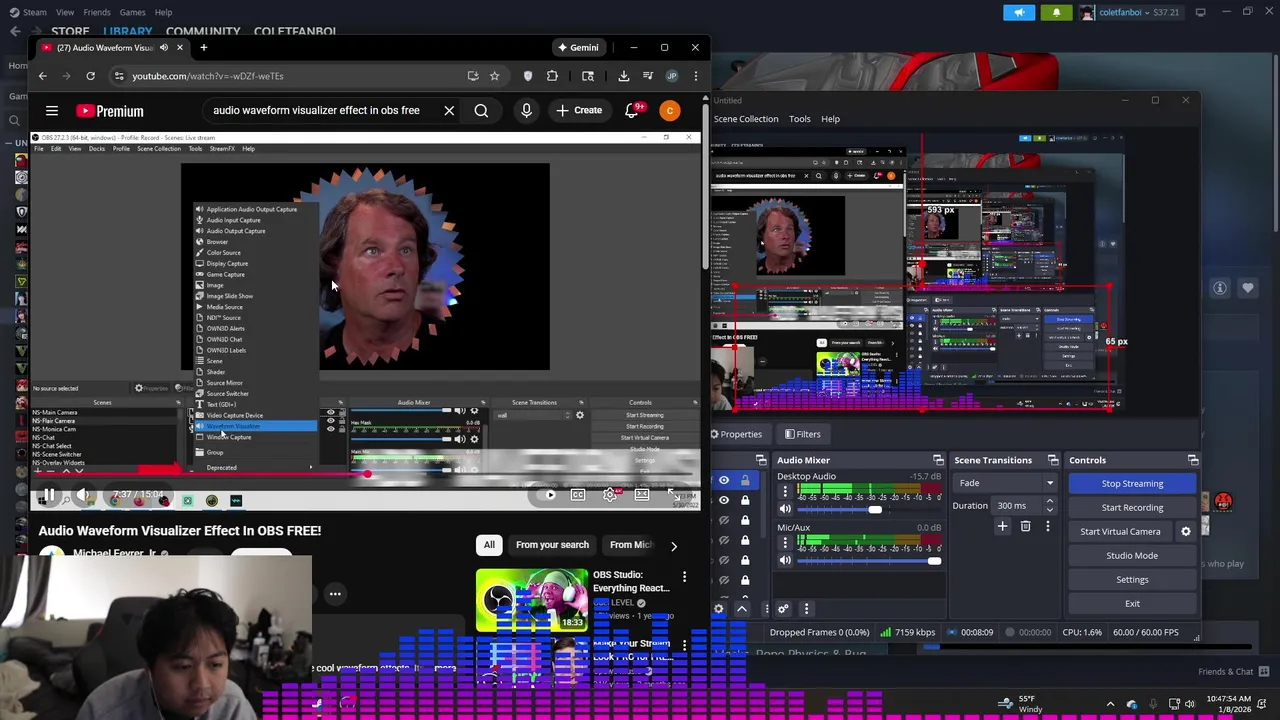1280x720 pixels.
Task: Click Stop Streaming in OBS
Action: click(x=1132, y=484)
